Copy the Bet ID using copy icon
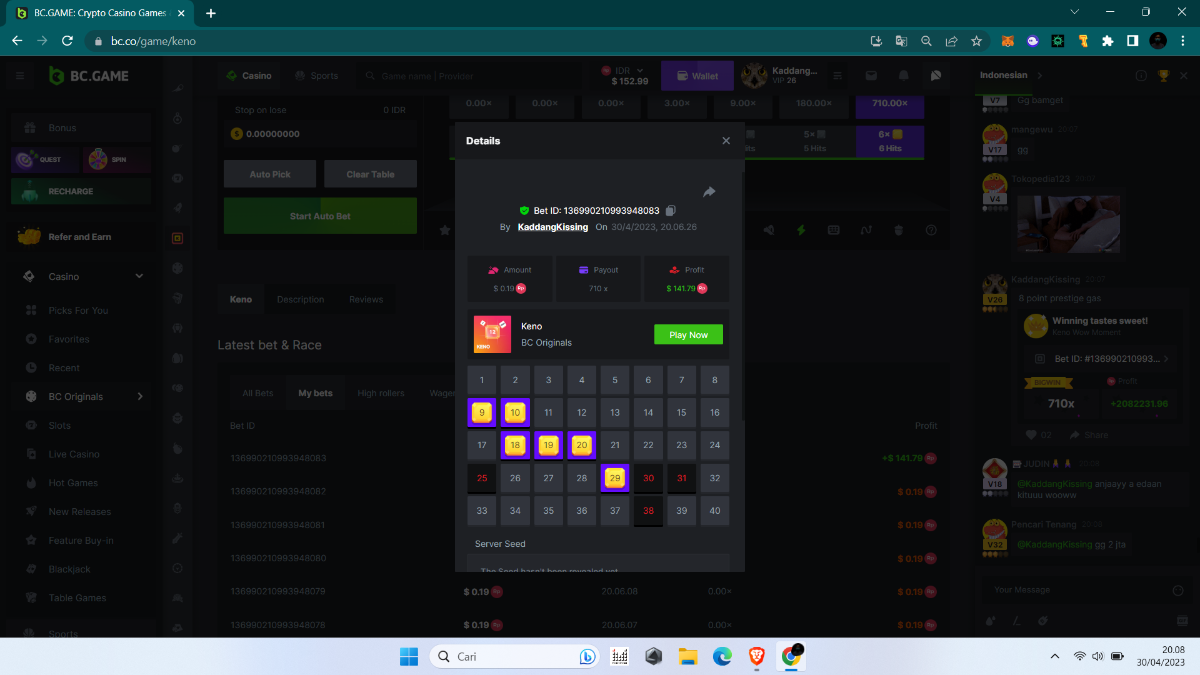Image resolution: width=1200 pixels, height=675 pixels. [671, 211]
